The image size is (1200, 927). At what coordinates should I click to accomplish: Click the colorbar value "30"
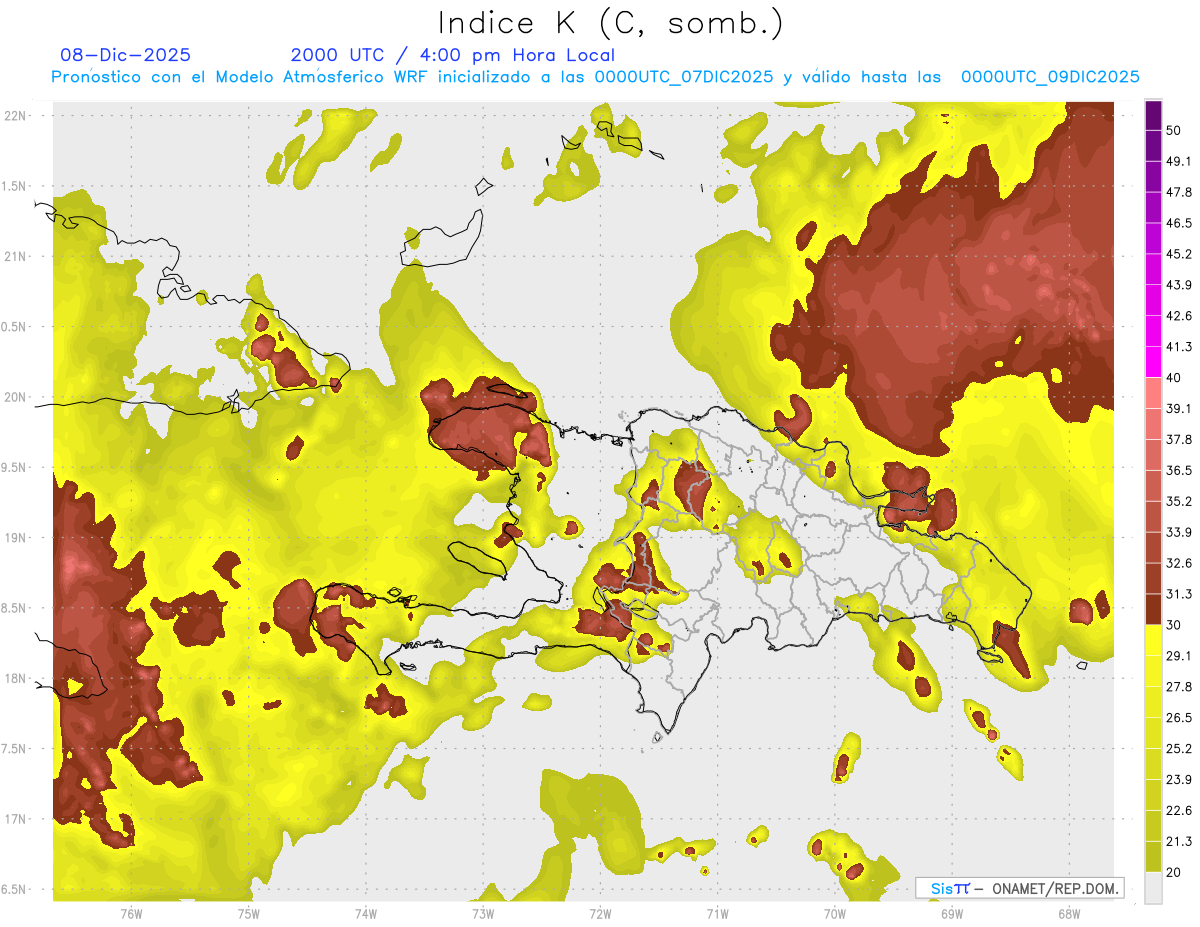point(1173,625)
